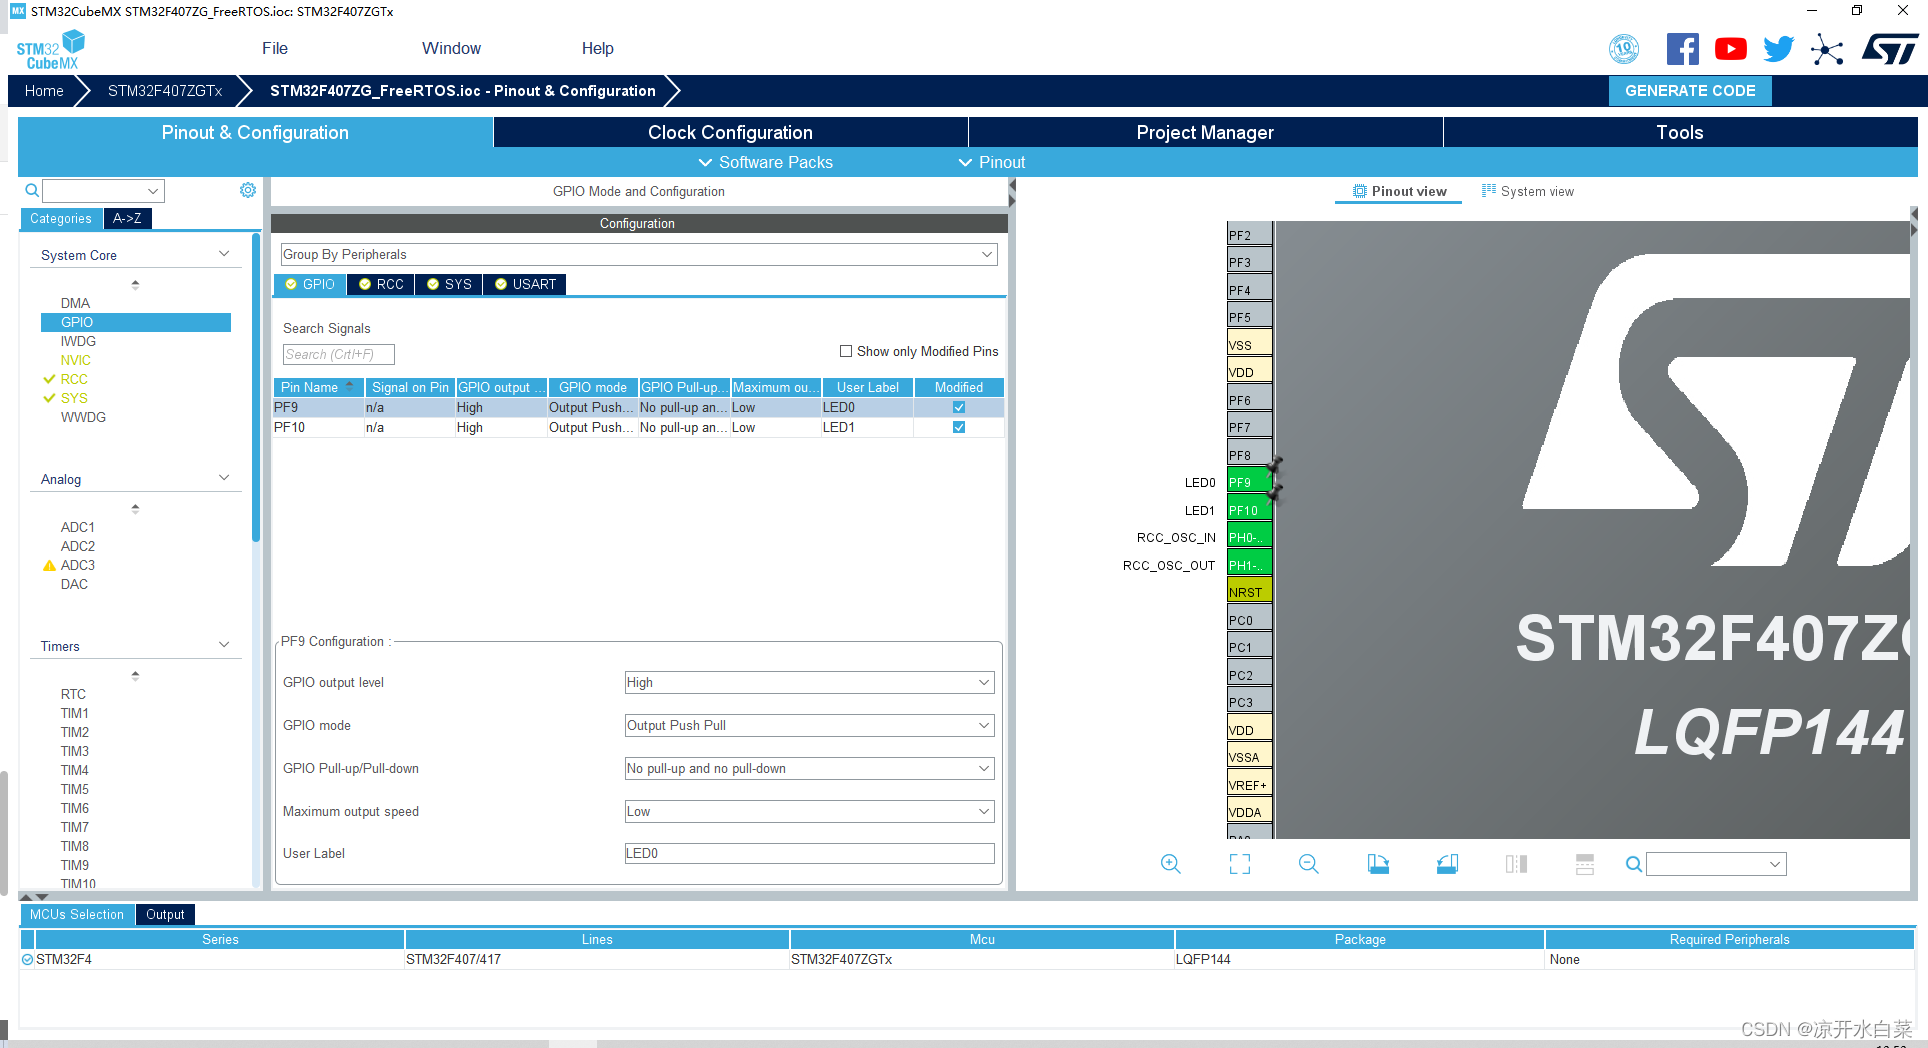1928x1048 pixels.
Task: Open the Output bottom tab
Action: [x=165, y=914]
